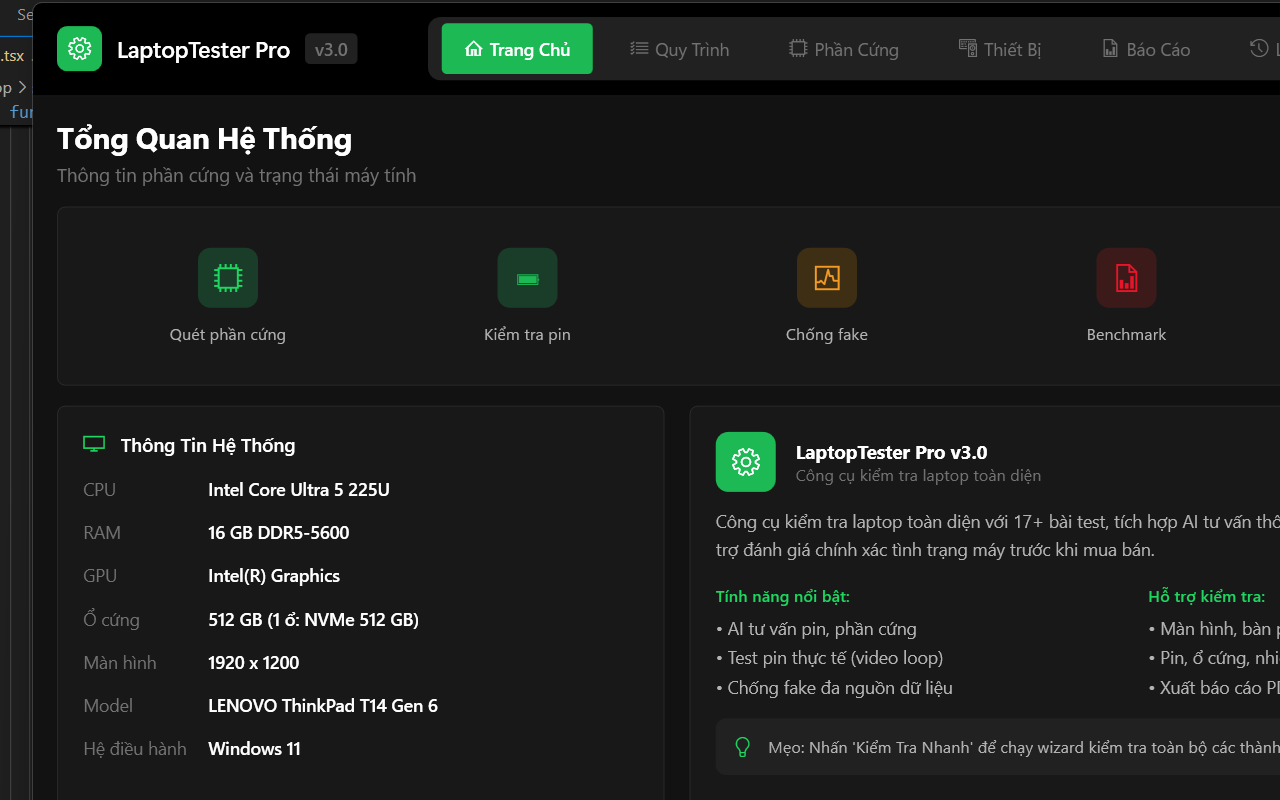
Task: Click the Kiểm tra pin battery icon
Action: coord(527,278)
